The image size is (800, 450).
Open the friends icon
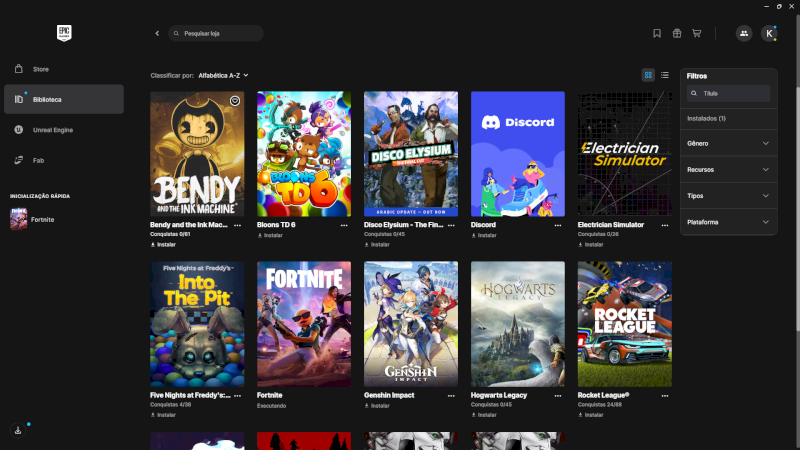[744, 33]
